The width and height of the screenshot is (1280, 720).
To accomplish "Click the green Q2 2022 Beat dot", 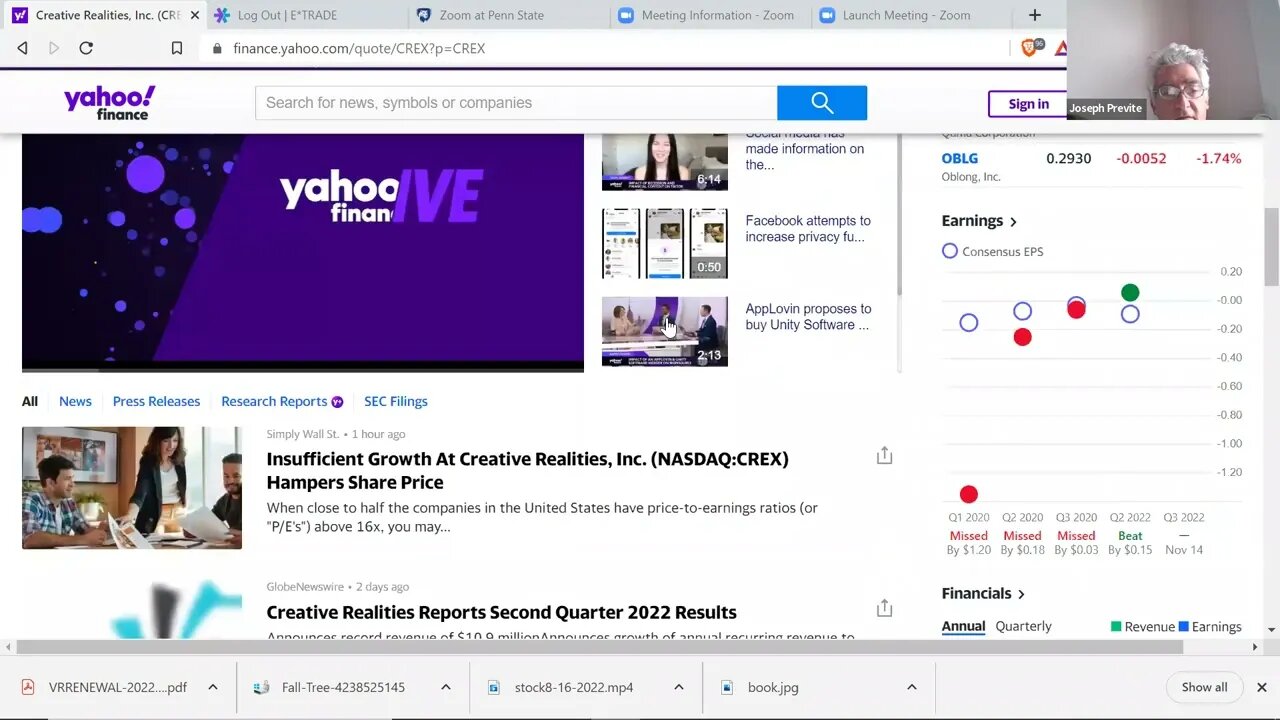I will coord(1130,292).
